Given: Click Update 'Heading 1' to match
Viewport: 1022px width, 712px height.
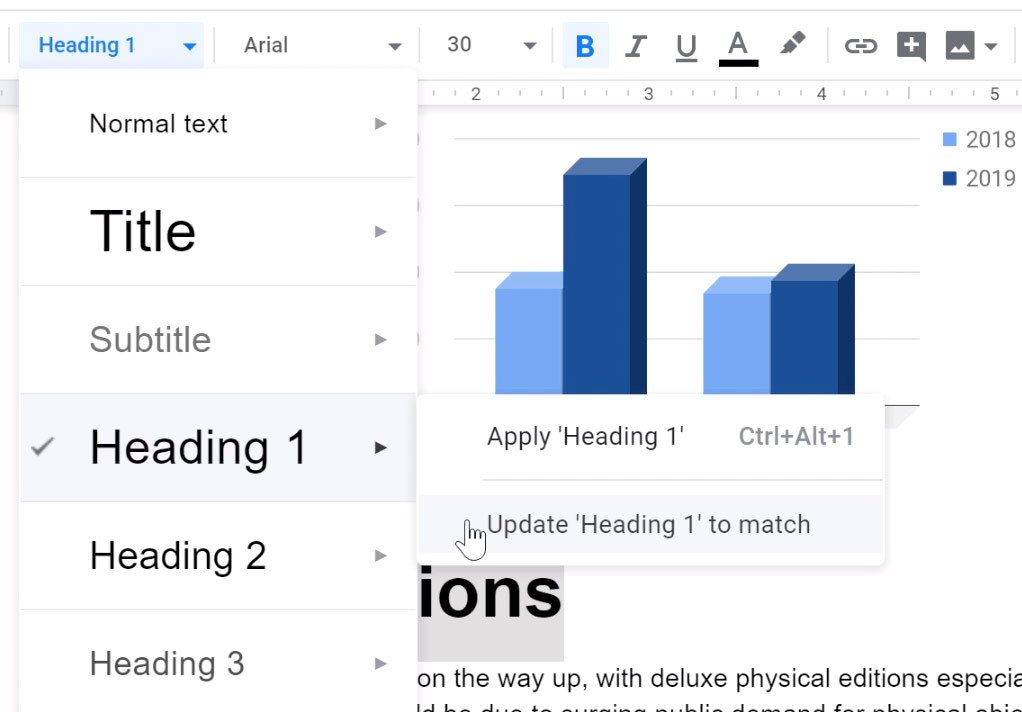Looking at the screenshot, I should click(648, 524).
